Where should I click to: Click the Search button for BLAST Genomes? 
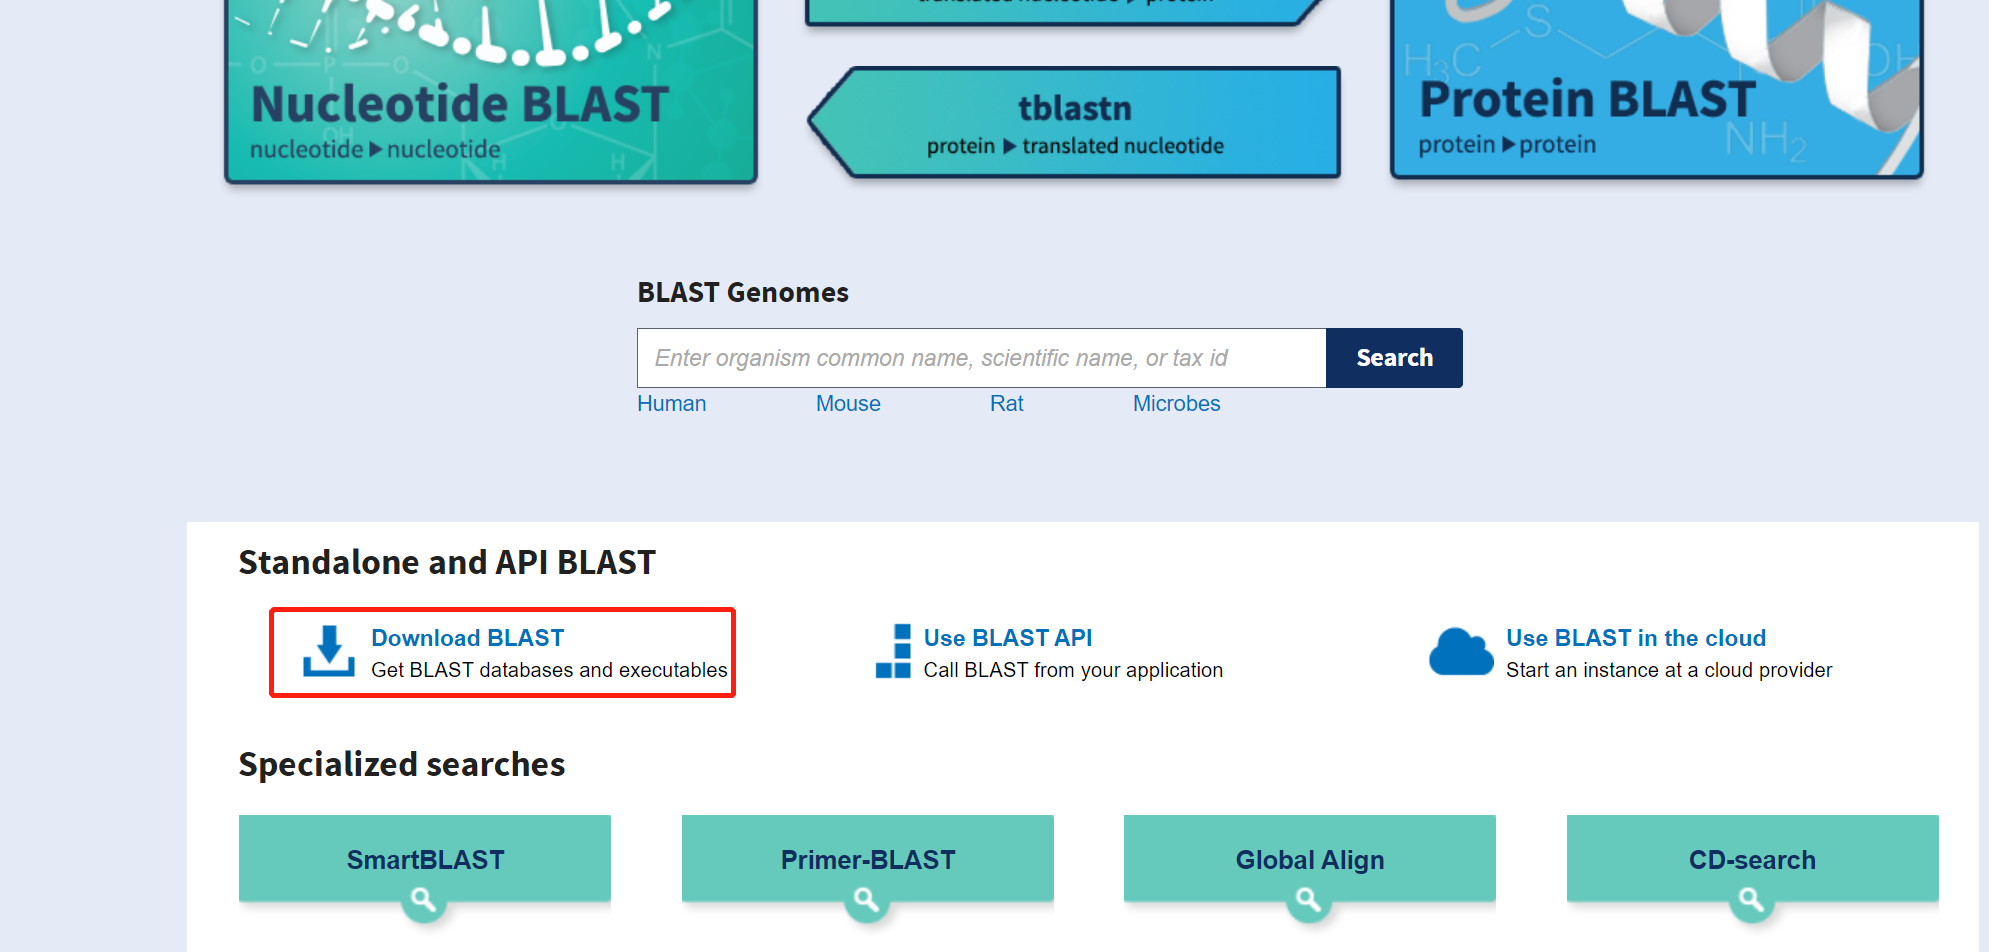[x=1394, y=357]
